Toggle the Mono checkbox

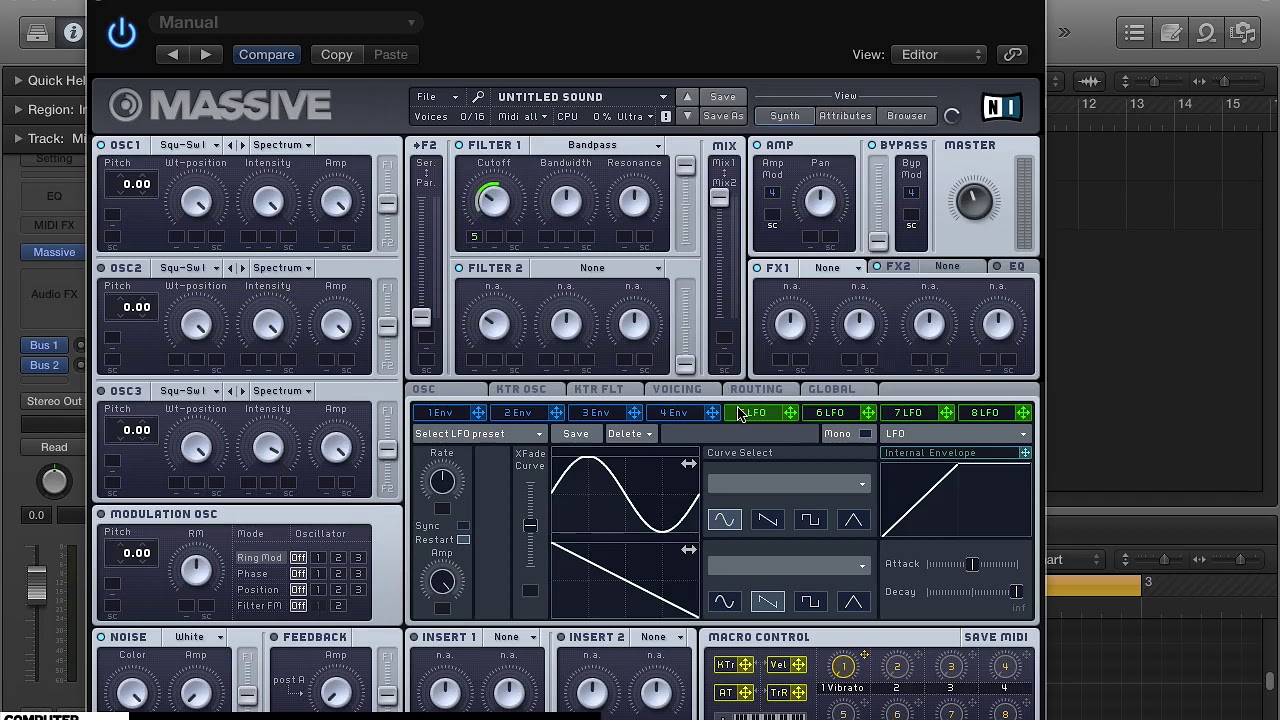click(865, 434)
